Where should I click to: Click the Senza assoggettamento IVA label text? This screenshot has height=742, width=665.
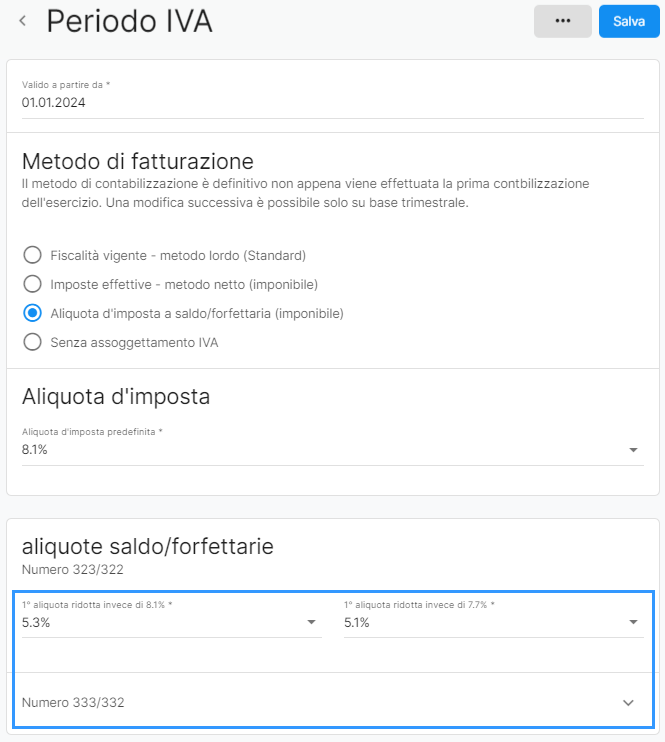pyautogui.click(x=134, y=342)
